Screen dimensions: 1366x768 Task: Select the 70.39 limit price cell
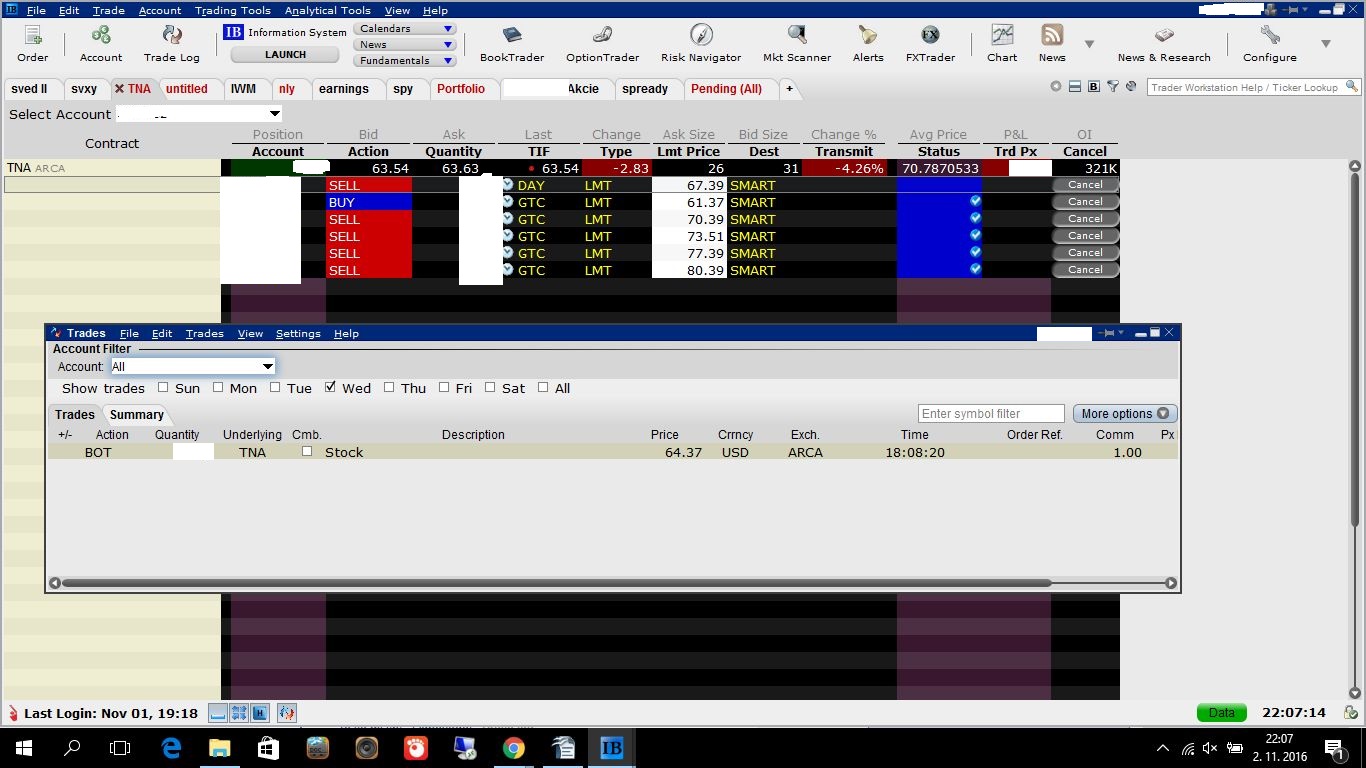689,219
